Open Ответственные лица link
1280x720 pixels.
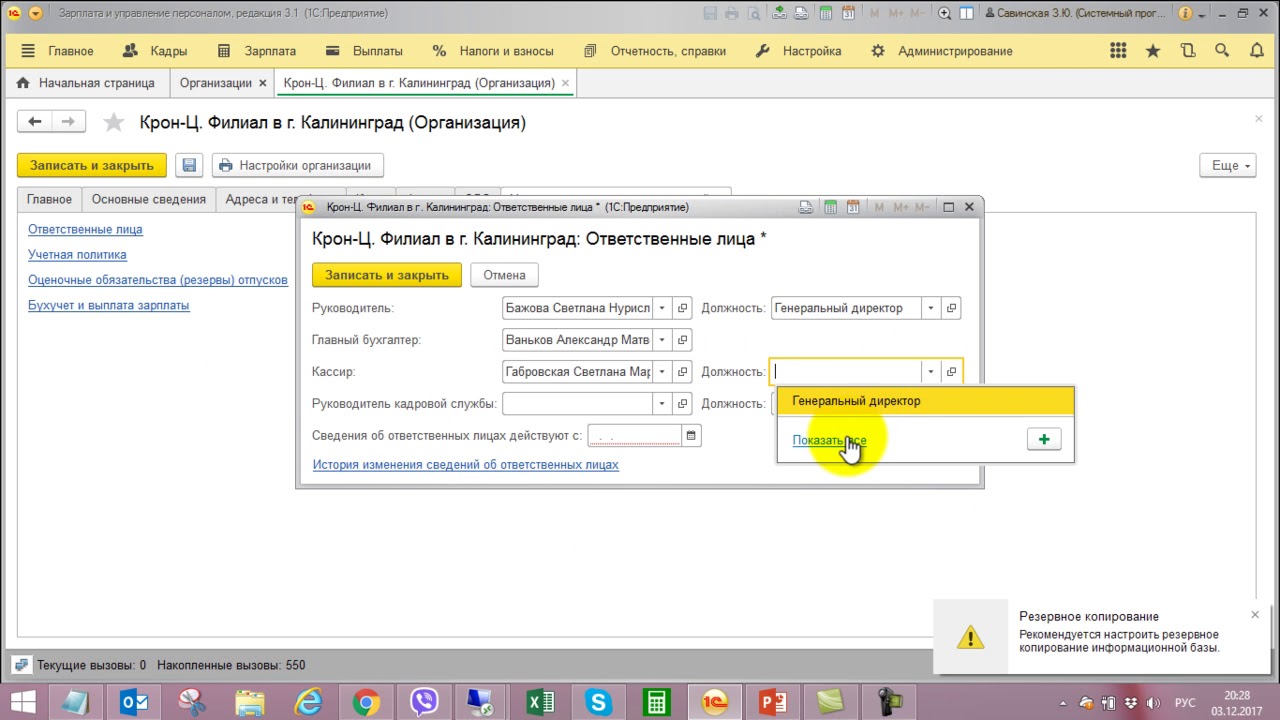point(85,229)
